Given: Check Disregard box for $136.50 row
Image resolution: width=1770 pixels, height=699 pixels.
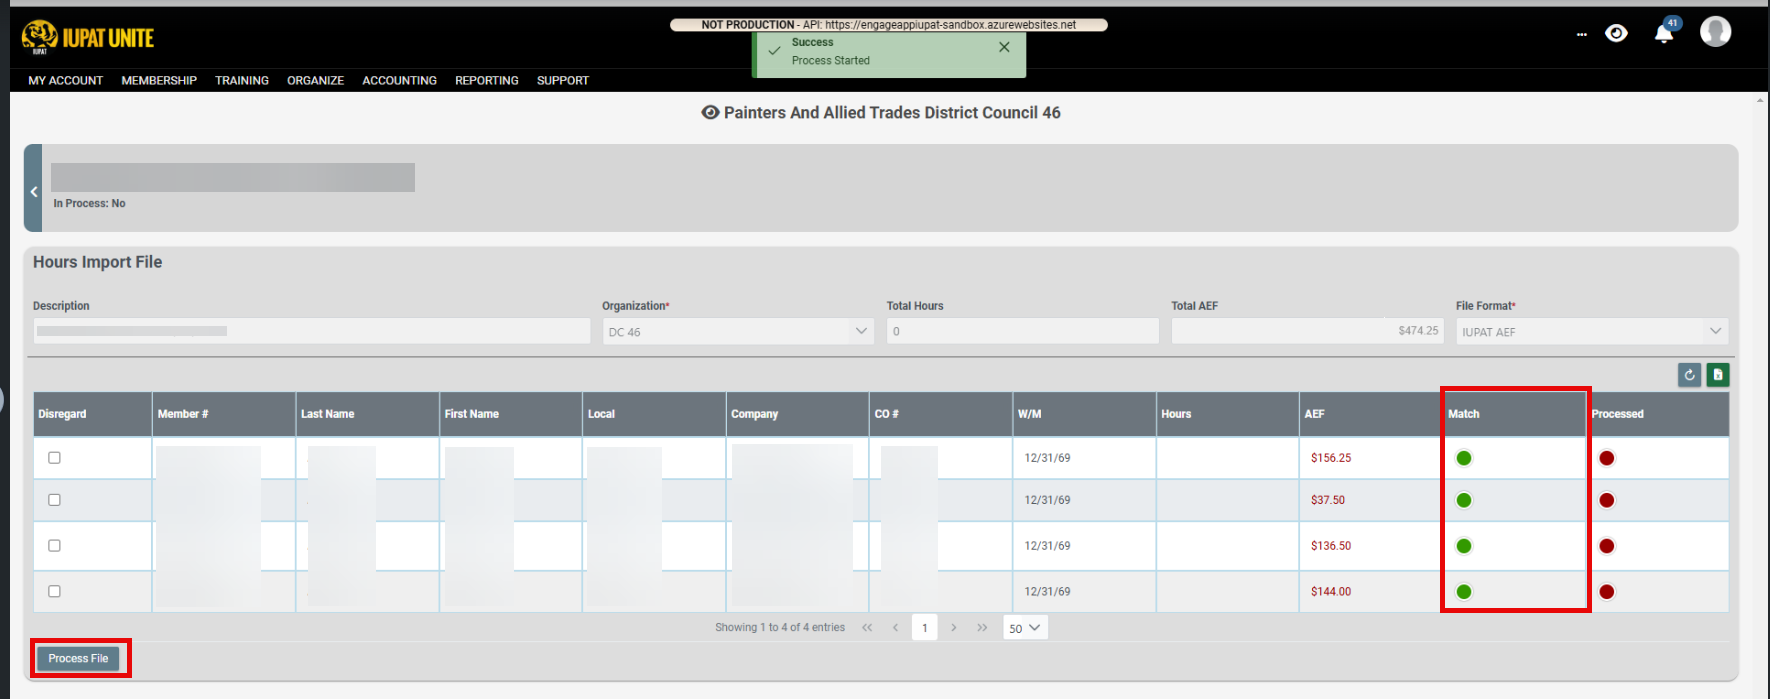Looking at the screenshot, I should [x=54, y=545].
